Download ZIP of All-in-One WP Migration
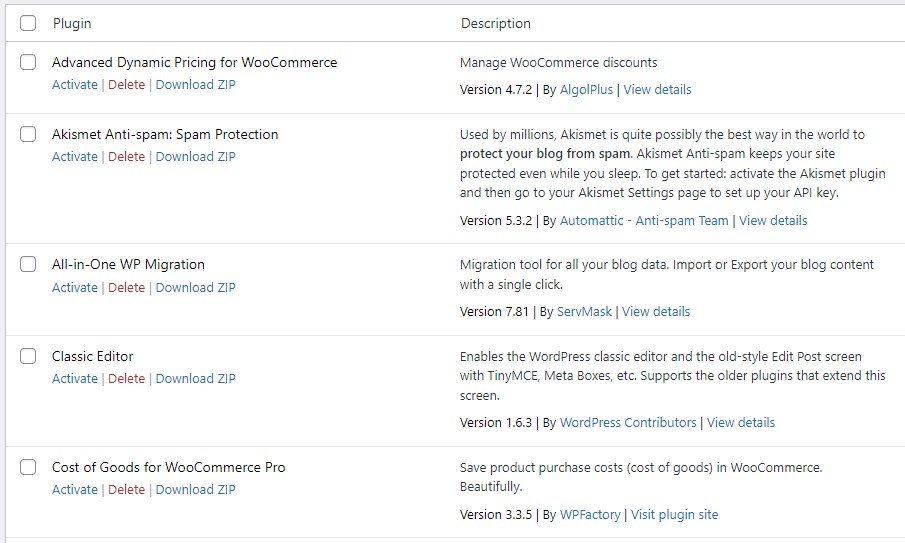Screen dimensions: 905x543 pyautogui.click(x=195, y=288)
